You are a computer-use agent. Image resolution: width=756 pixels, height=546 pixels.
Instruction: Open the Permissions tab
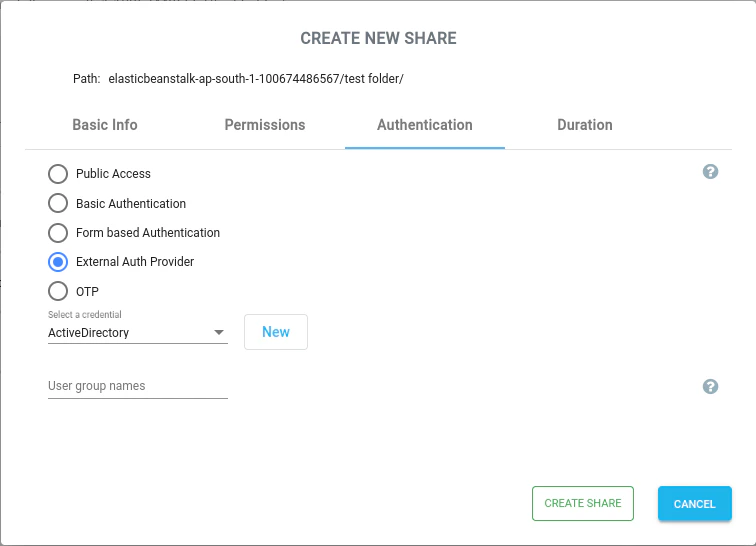point(265,125)
